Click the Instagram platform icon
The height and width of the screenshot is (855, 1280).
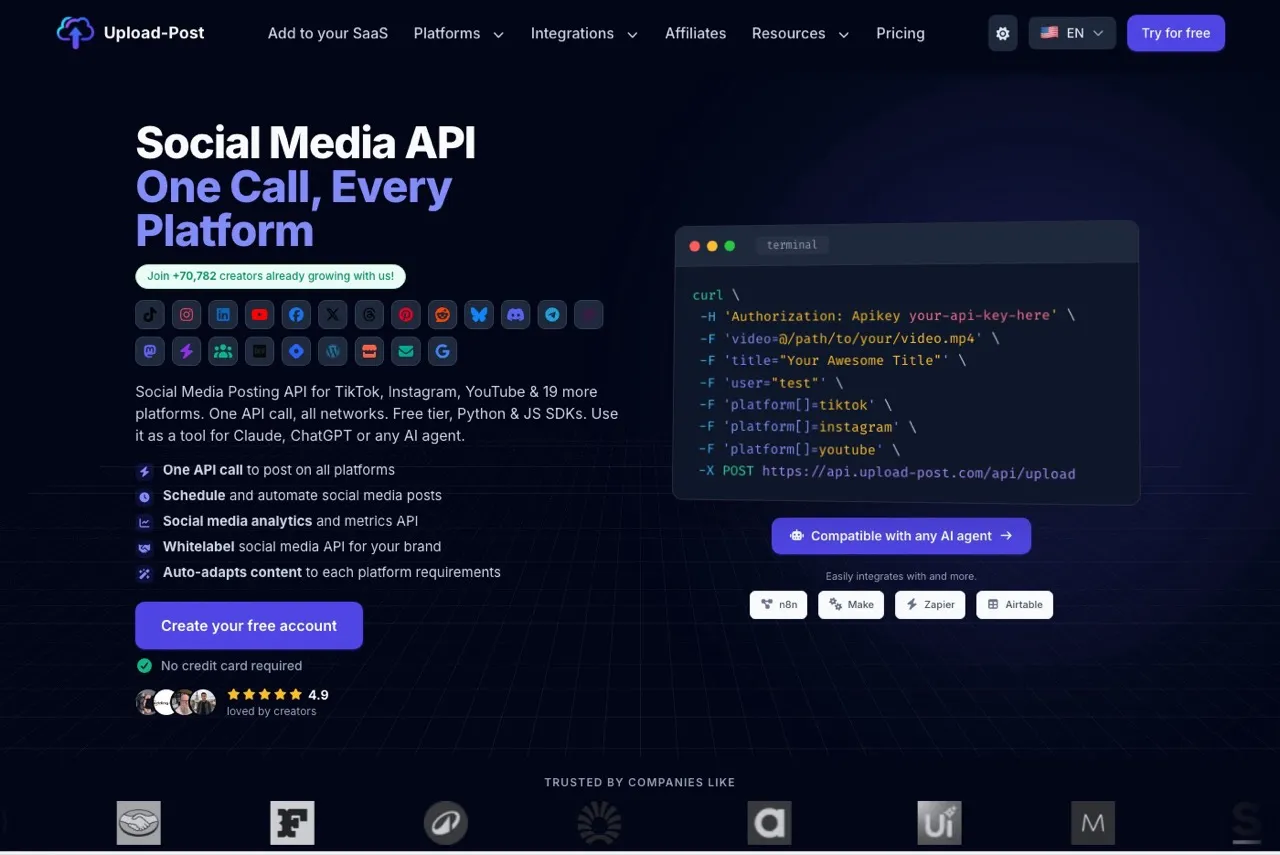tap(186, 314)
